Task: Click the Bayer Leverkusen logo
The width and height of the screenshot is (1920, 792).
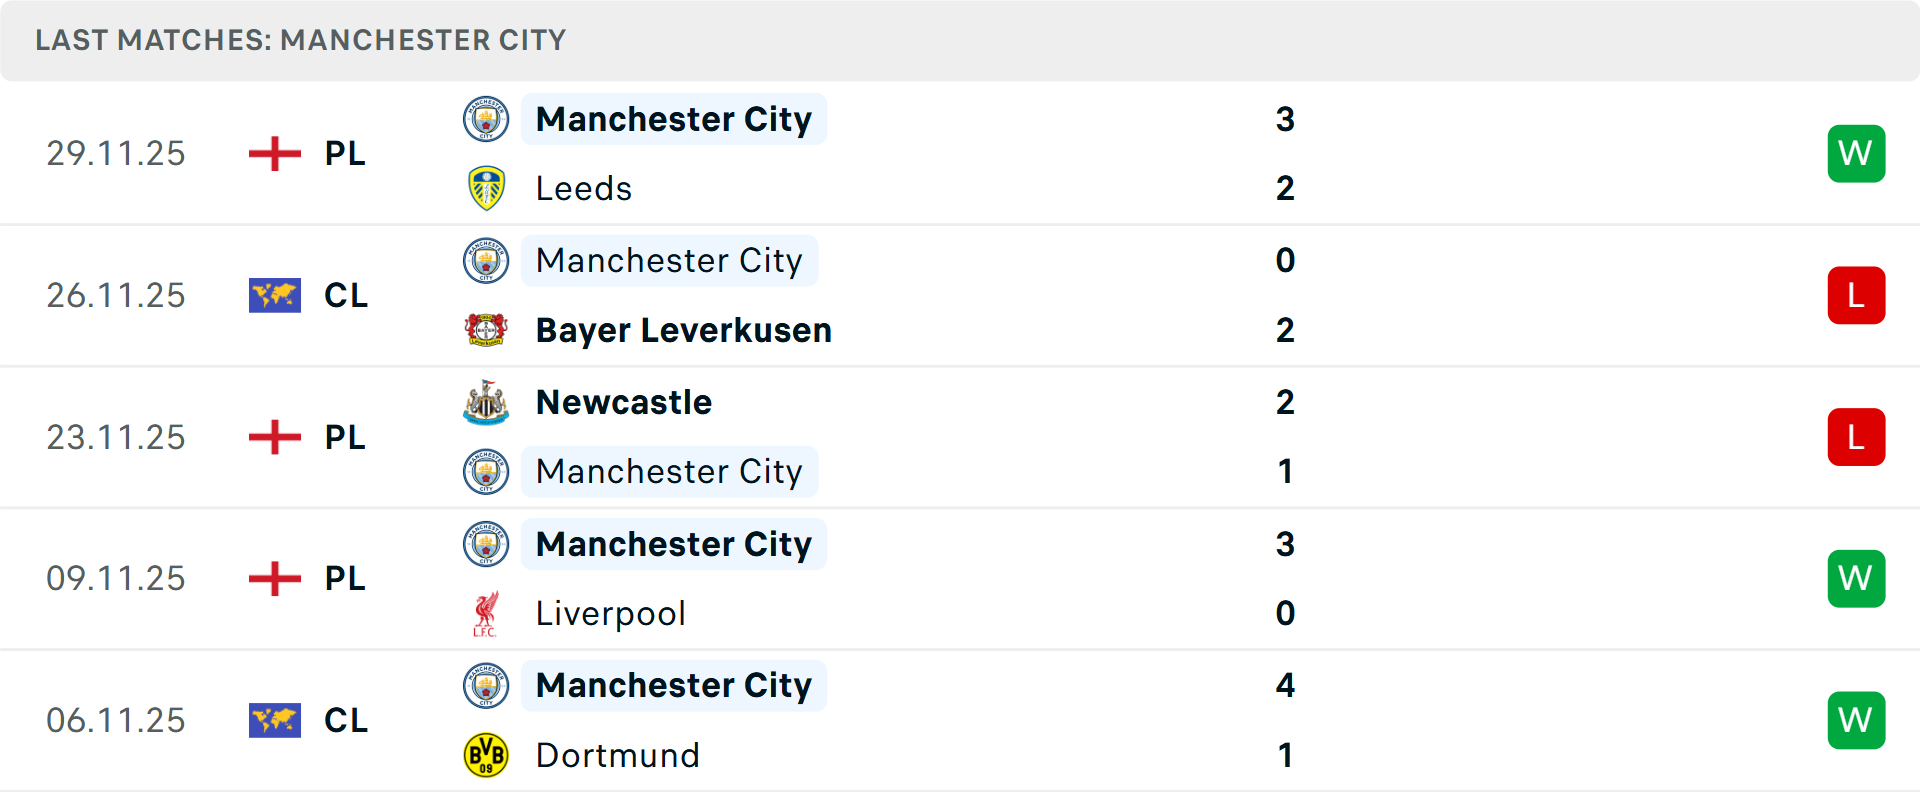Action: 486,330
